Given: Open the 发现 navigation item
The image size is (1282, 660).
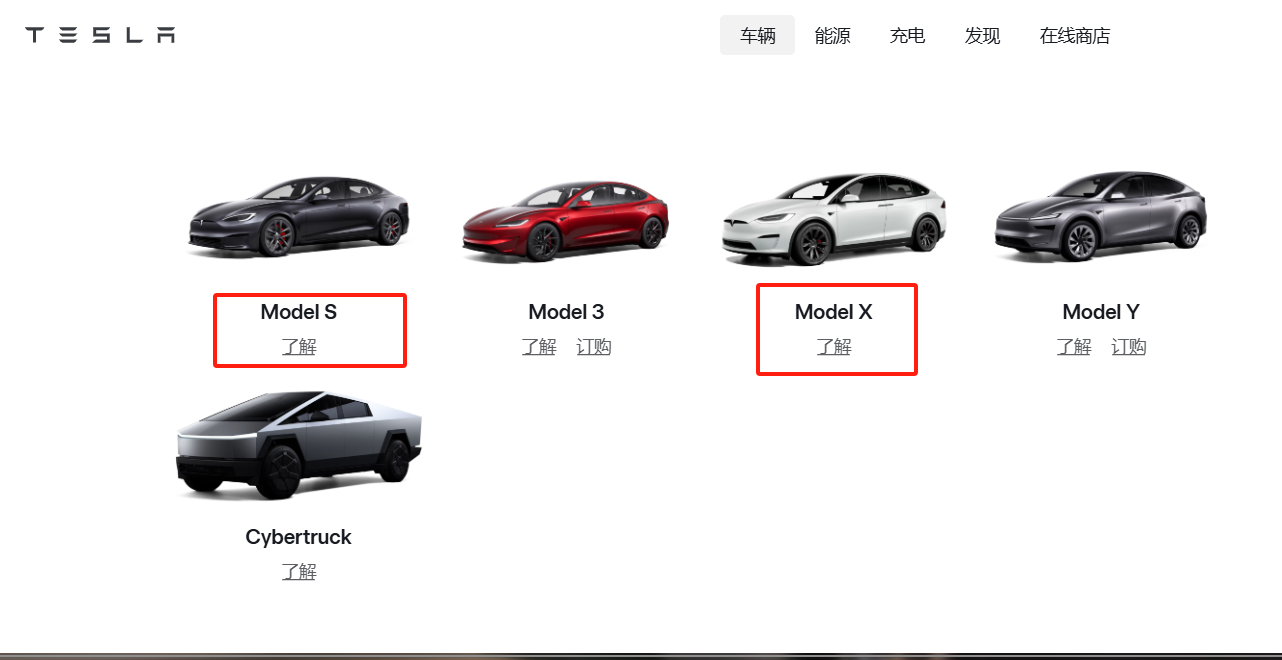Looking at the screenshot, I should pyautogui.click(x=982, y=36).
